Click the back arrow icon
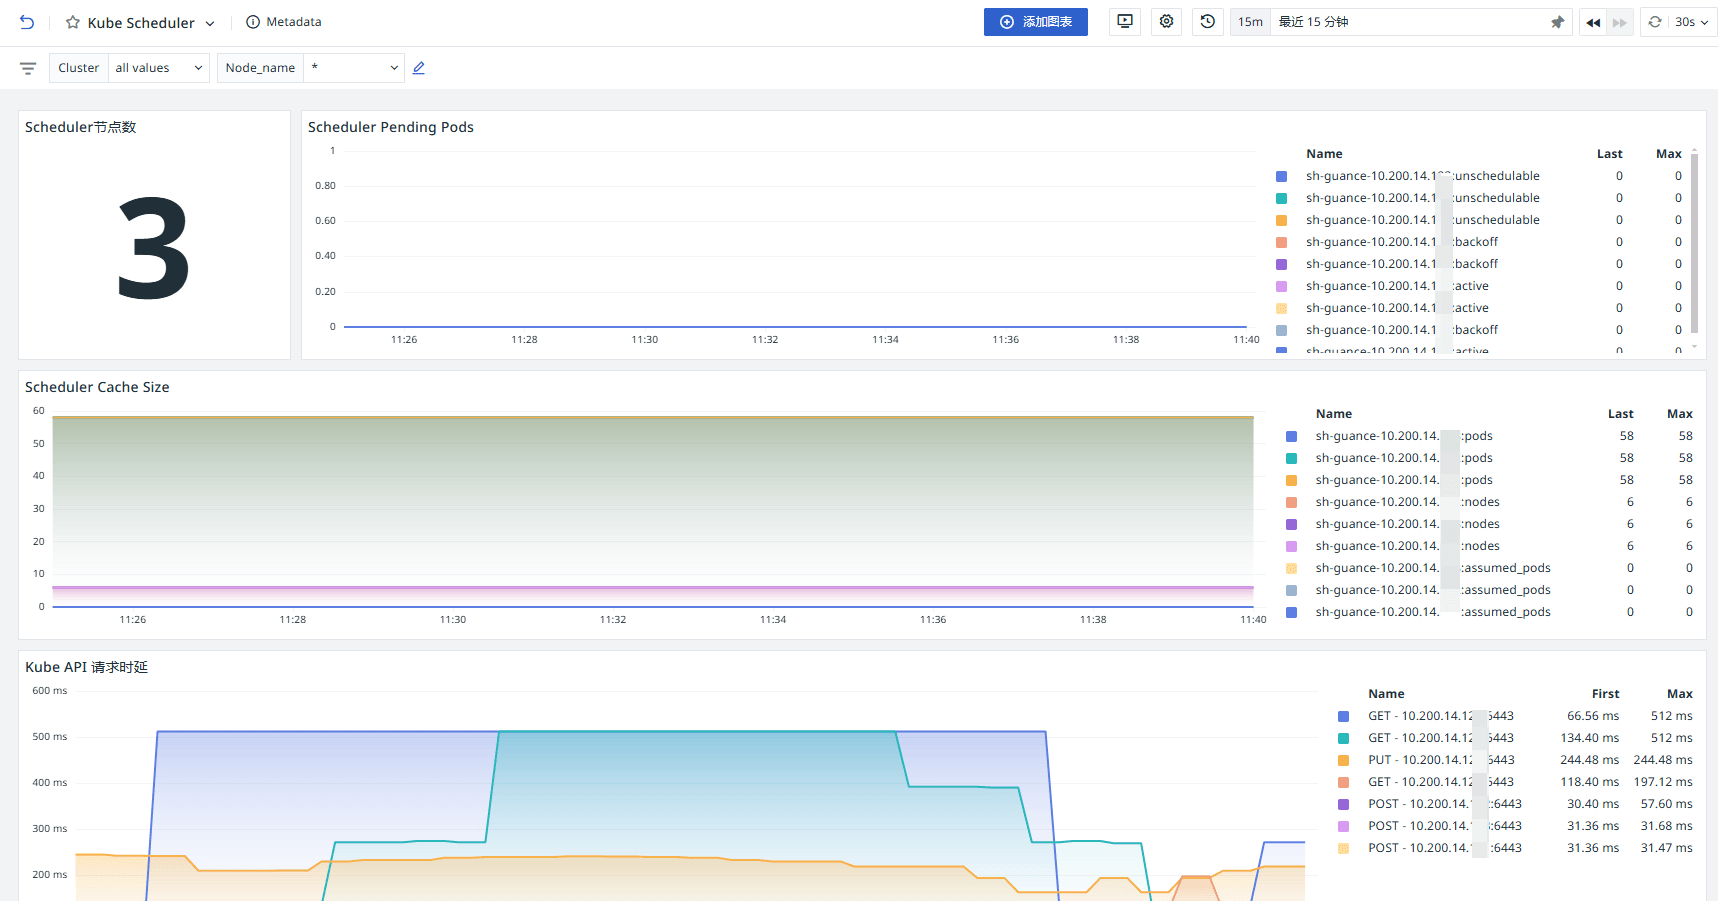 (x=27, y=22)
